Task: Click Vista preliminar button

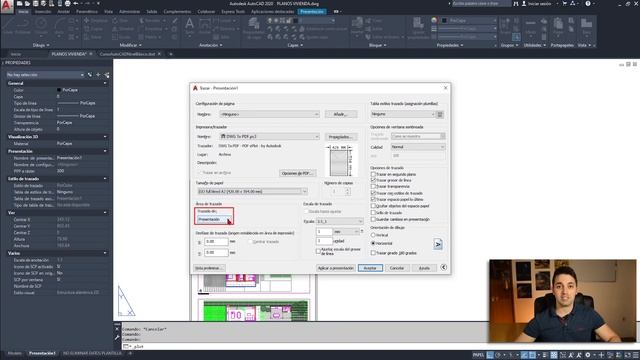Action: 209,268
